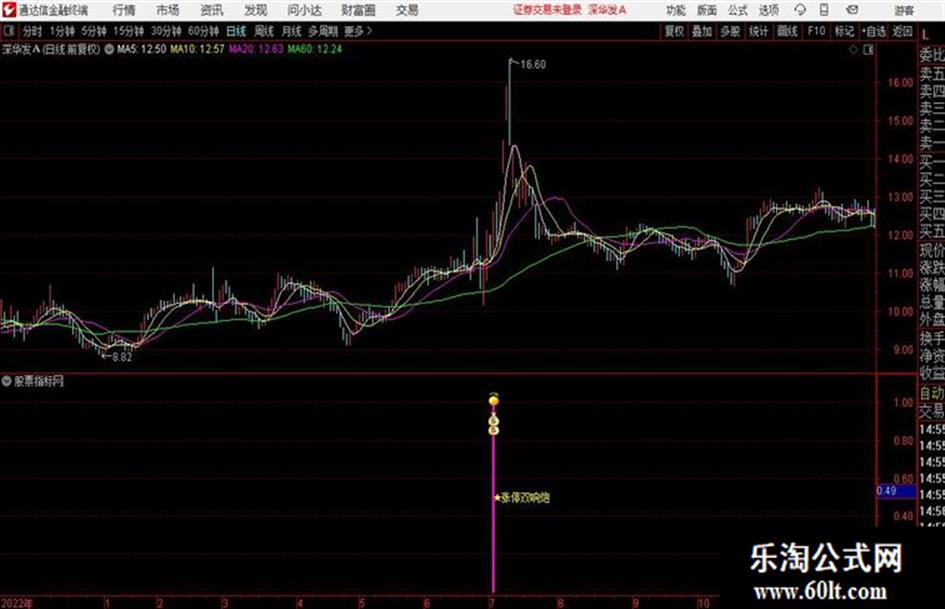Image resolution: width=945 pixels, height=609 pixels.
Task: Click the 16.60 high price label
Action: pyautogui.click(x=533, y=65)
